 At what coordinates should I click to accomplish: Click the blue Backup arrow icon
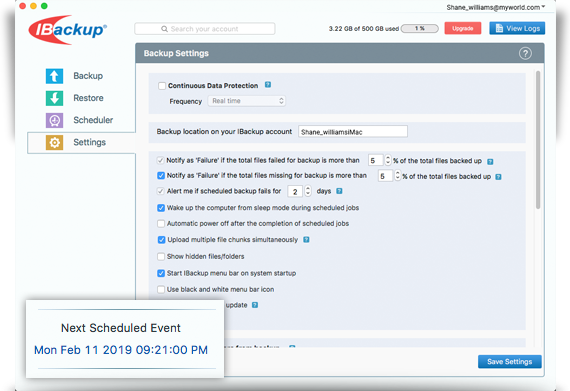point(54,76)
